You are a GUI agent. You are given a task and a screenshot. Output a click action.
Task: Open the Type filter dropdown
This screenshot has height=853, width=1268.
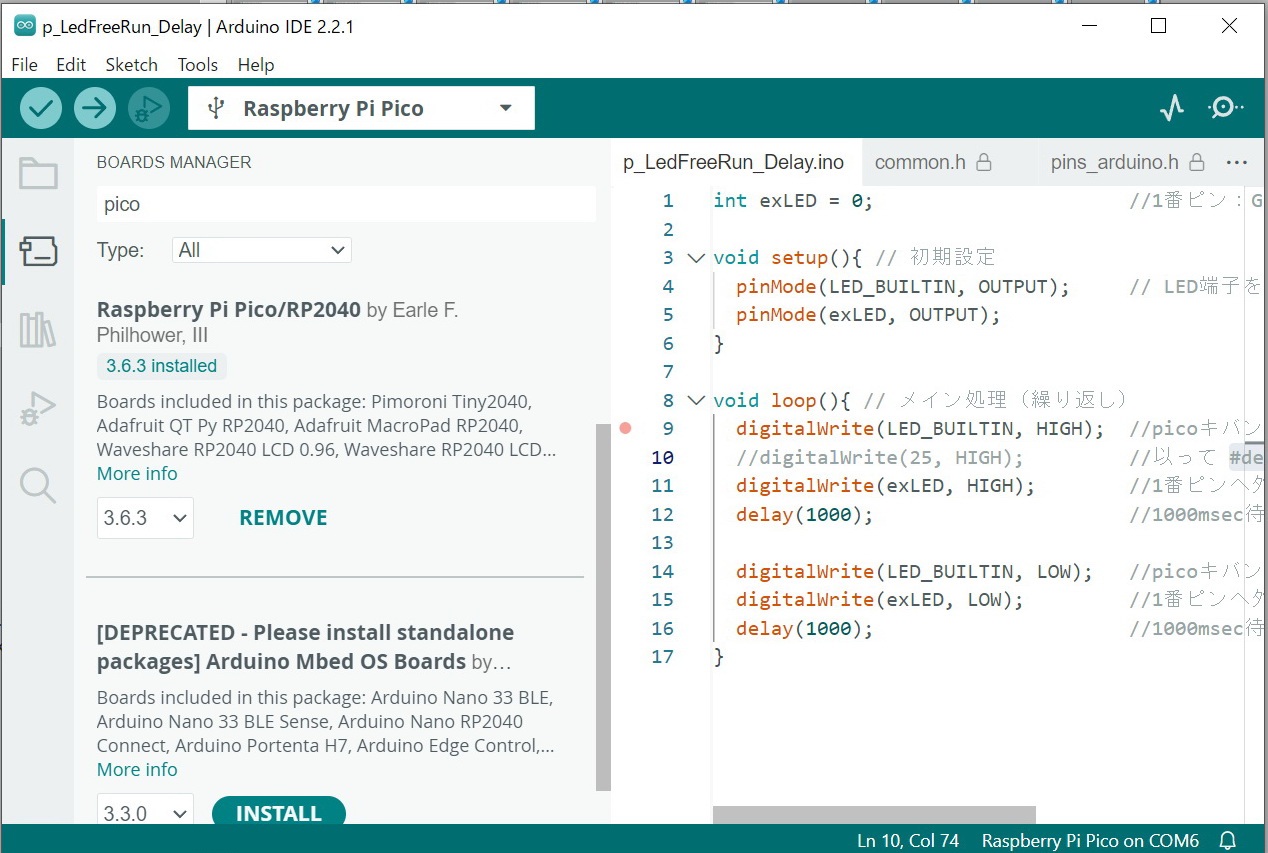(262, 250)
